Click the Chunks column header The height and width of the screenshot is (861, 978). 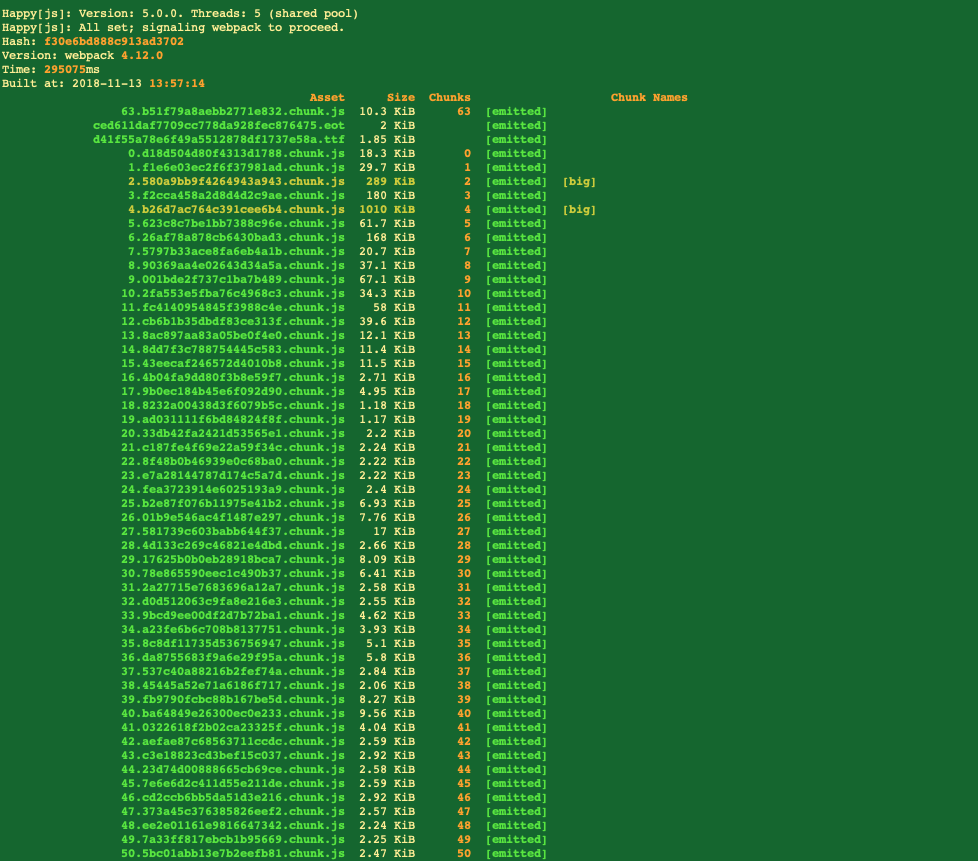pyautogui.click(x=449, y=98)
